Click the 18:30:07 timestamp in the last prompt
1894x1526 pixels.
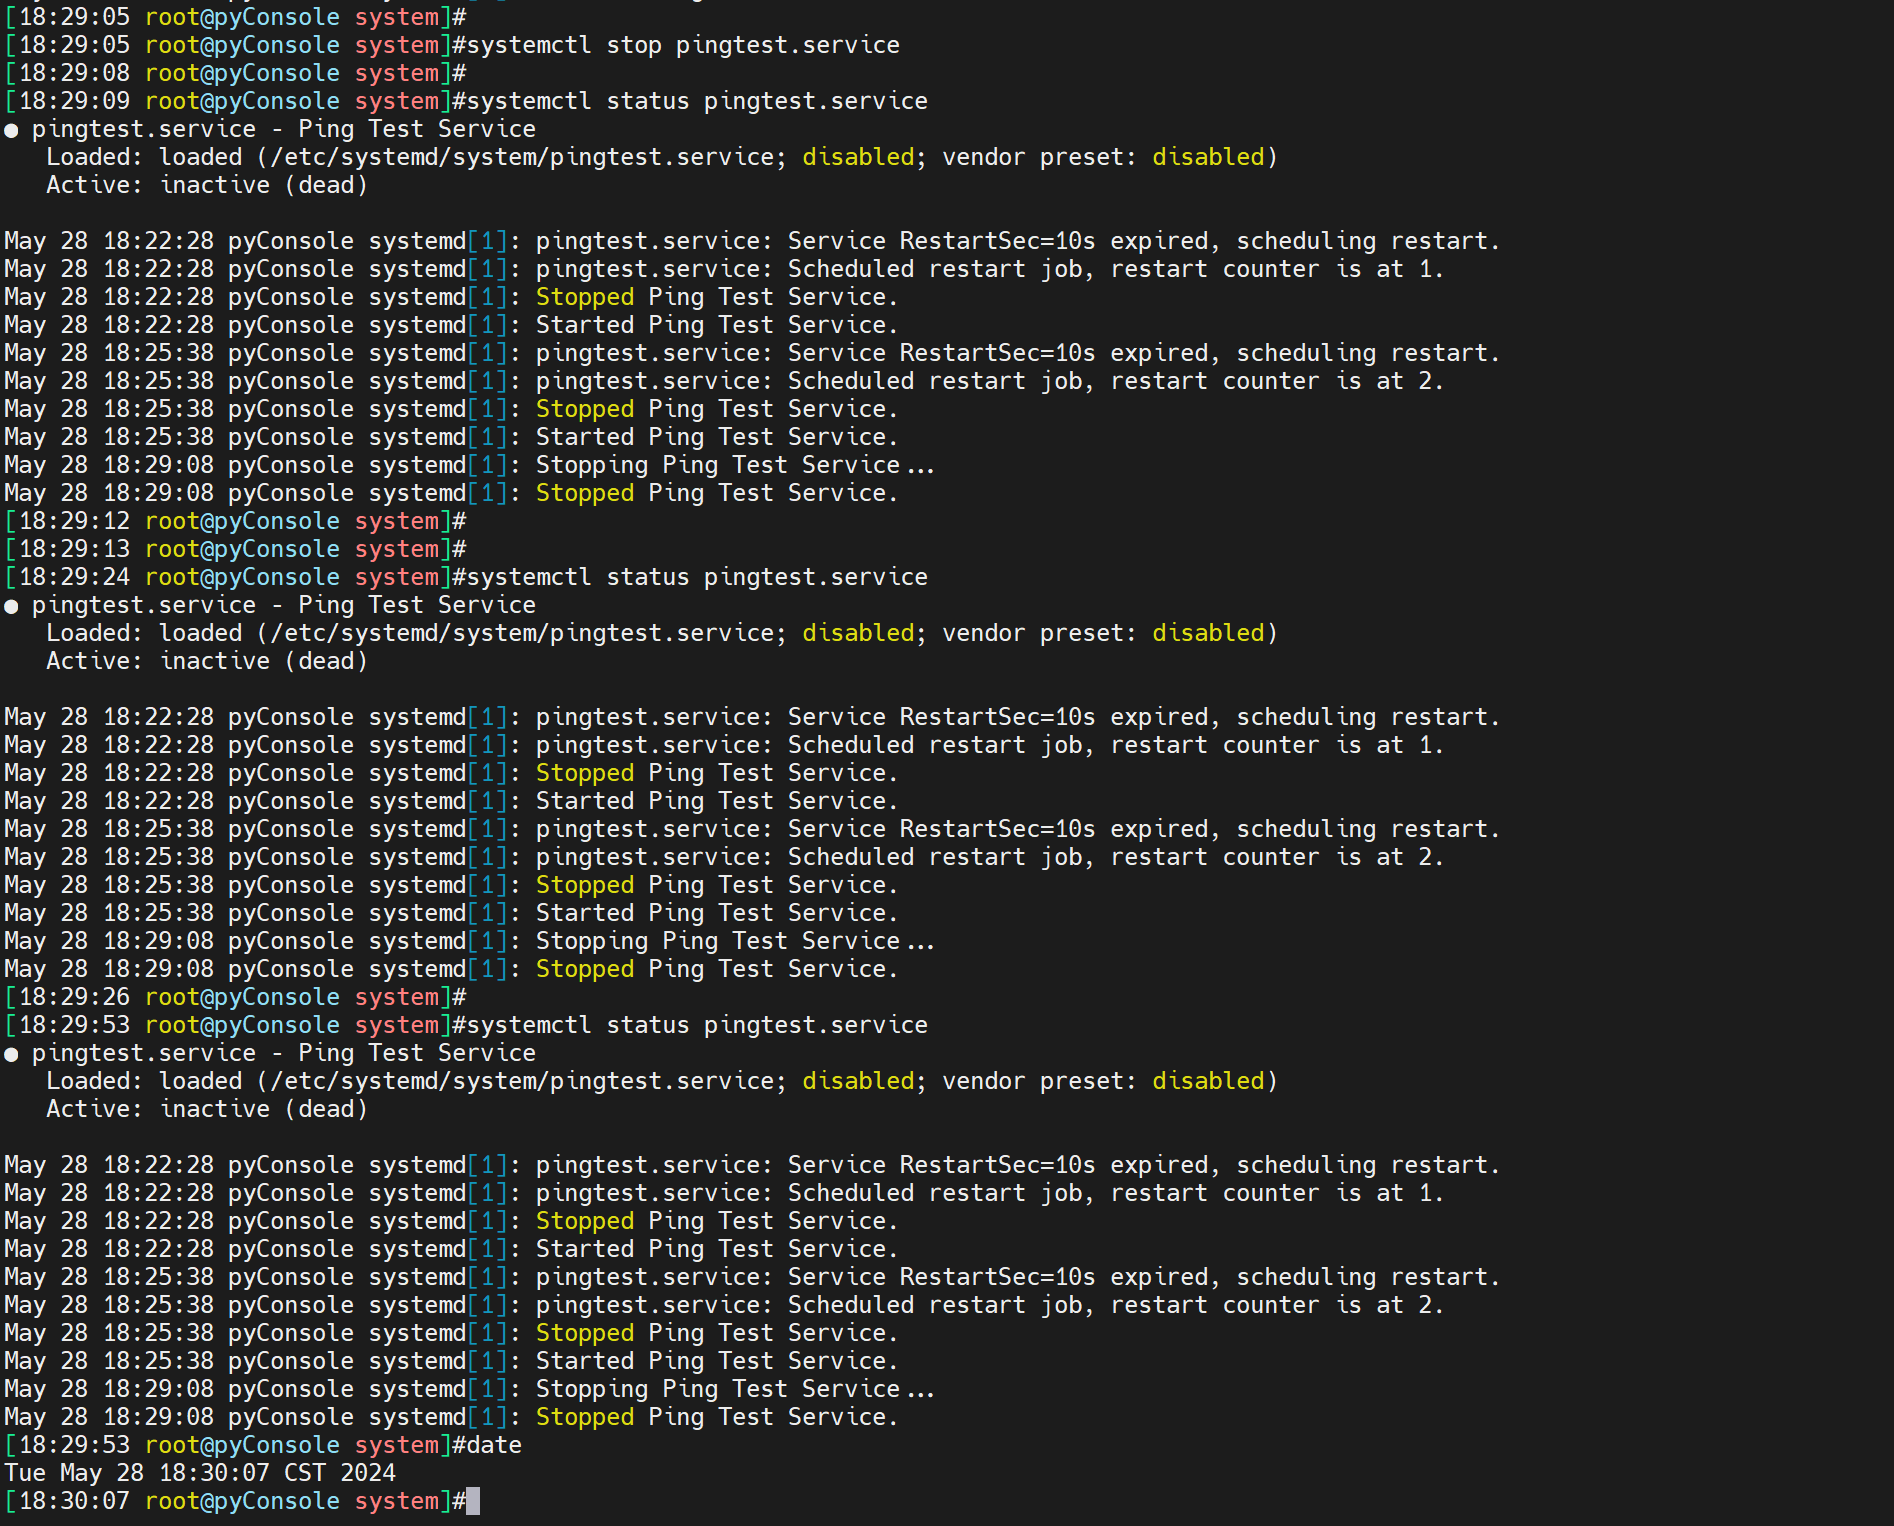tap(74, 1501)
